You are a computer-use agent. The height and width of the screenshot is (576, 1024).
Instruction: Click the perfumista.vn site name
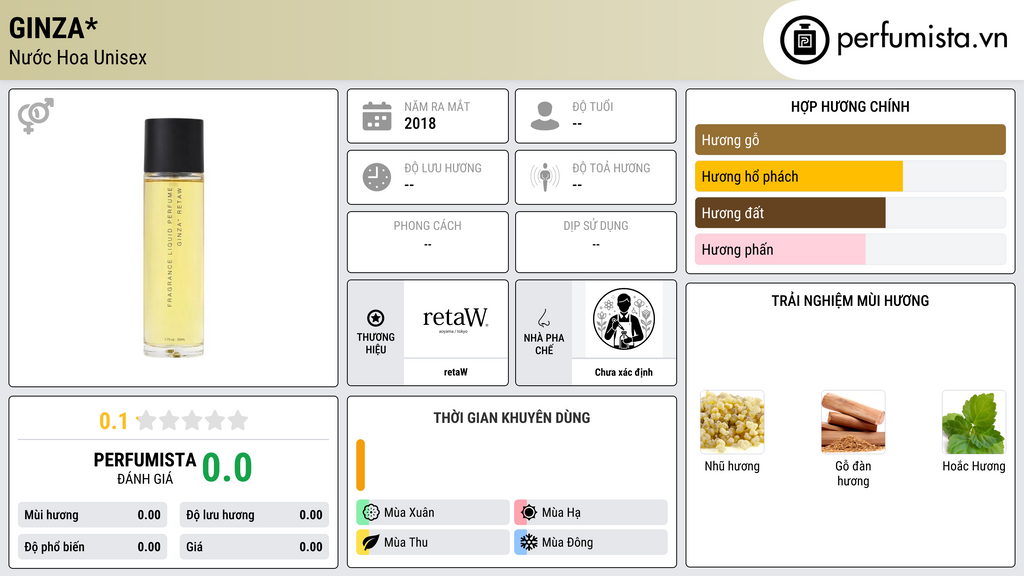(922, 39)
